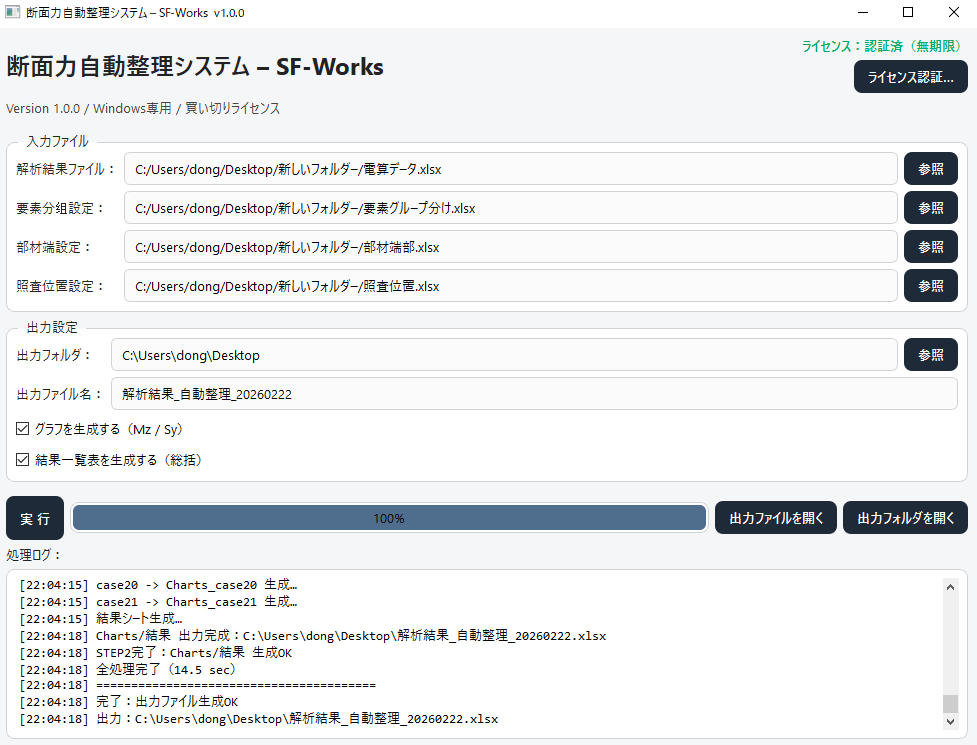977x745 pixels.
Task: Click 参照 next to 照査位置設定
Action: pyautogui.click(x=930, y=286)
